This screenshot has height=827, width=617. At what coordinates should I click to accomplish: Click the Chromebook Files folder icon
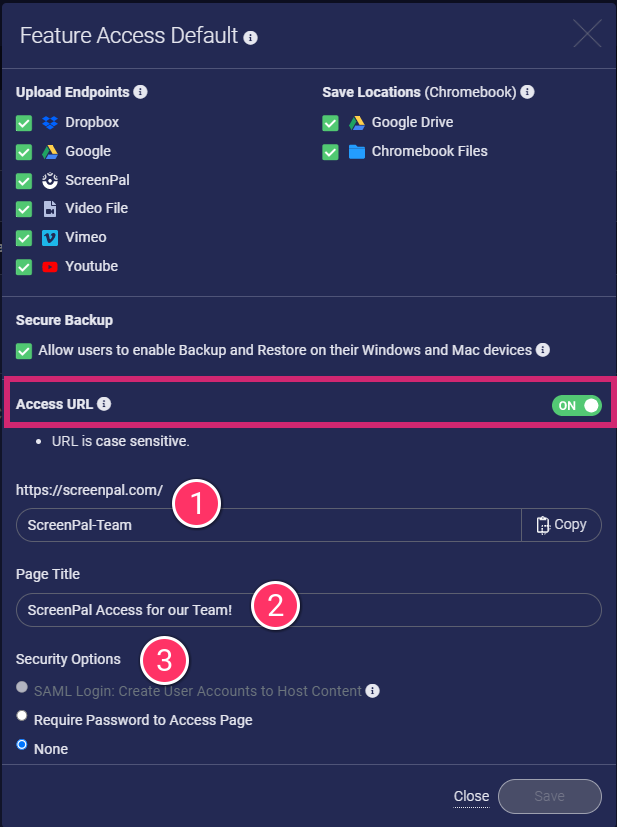pos(357,152)
